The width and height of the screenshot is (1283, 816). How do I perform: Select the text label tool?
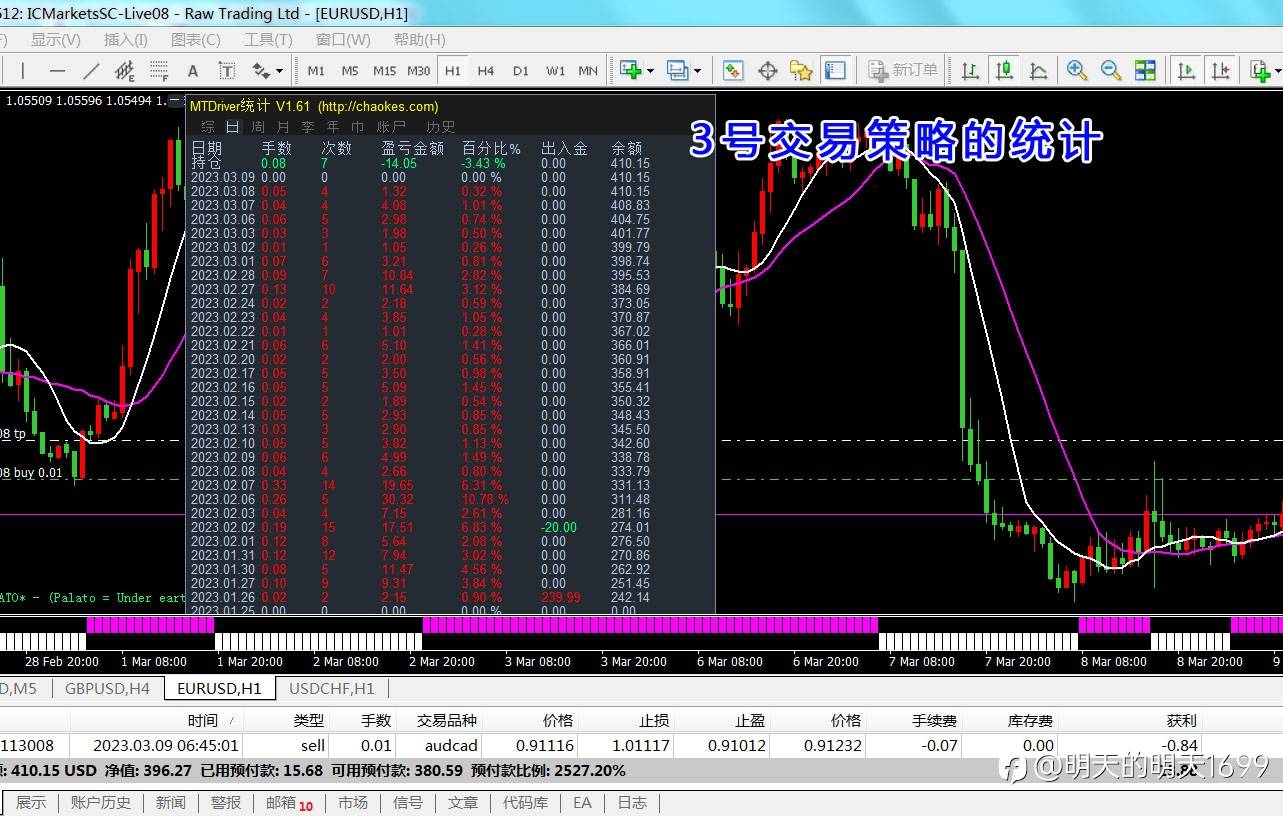227,71
